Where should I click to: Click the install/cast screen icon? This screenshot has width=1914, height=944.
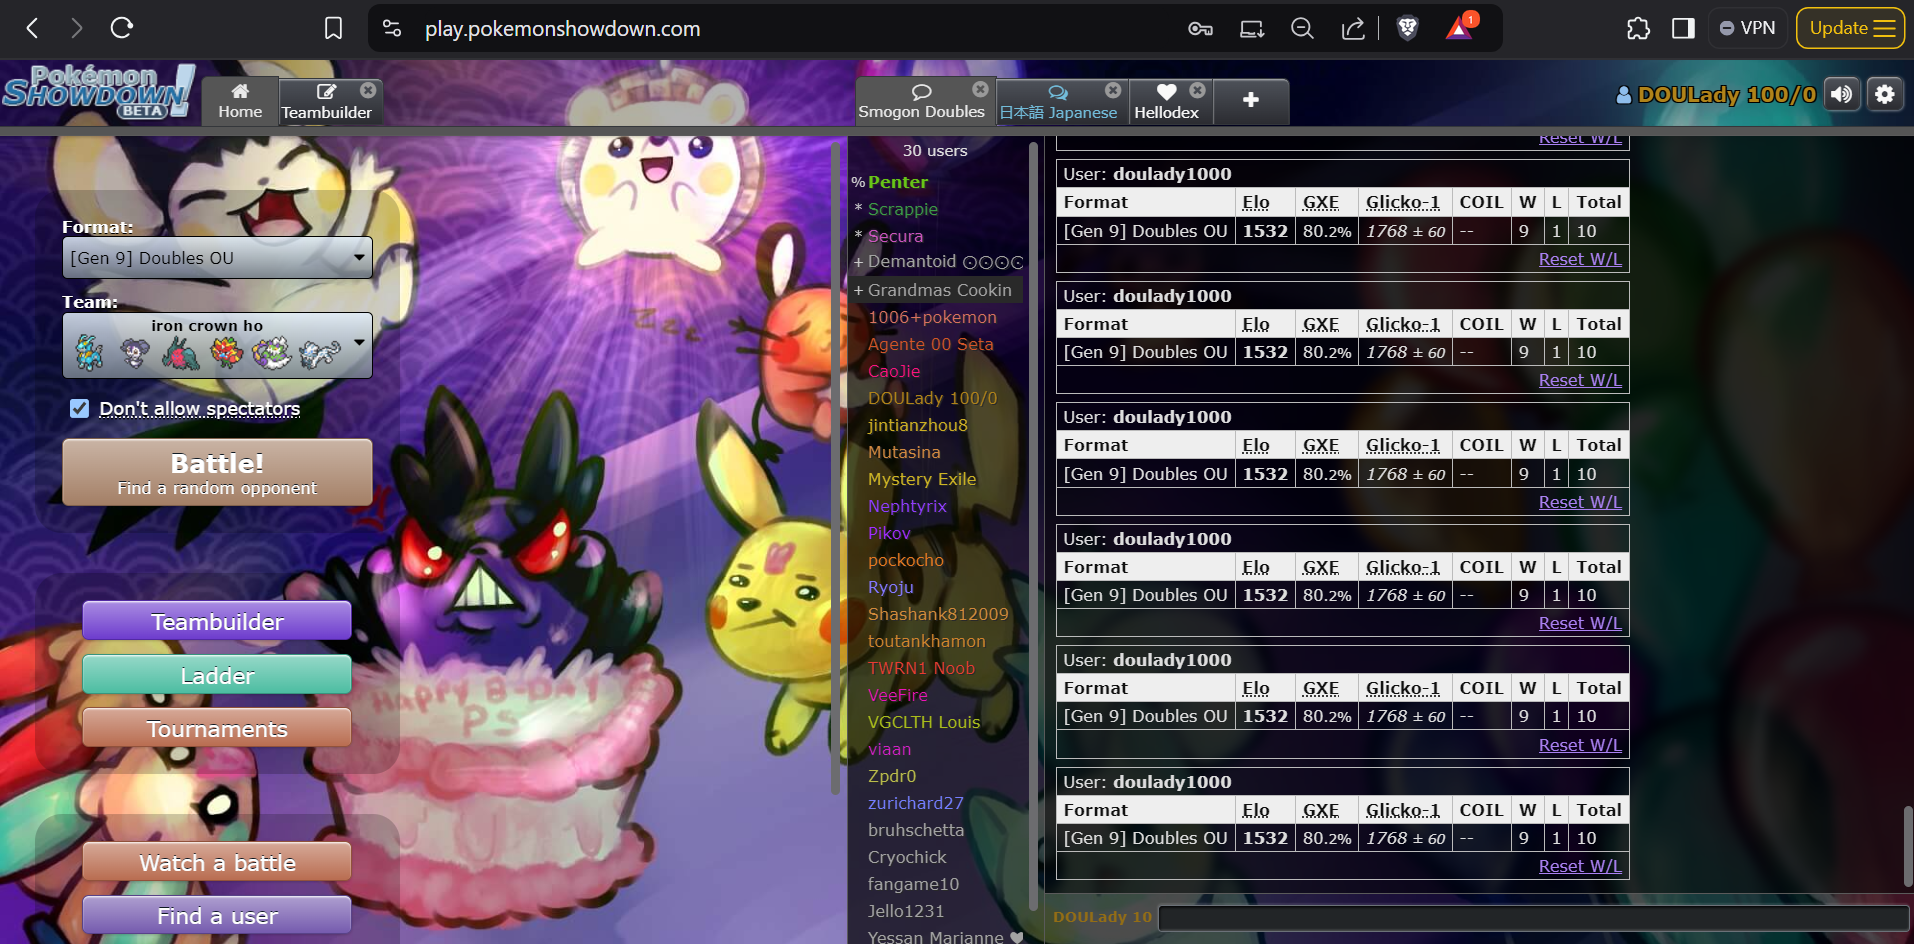pyautogui.click(x=1252, y=29)
